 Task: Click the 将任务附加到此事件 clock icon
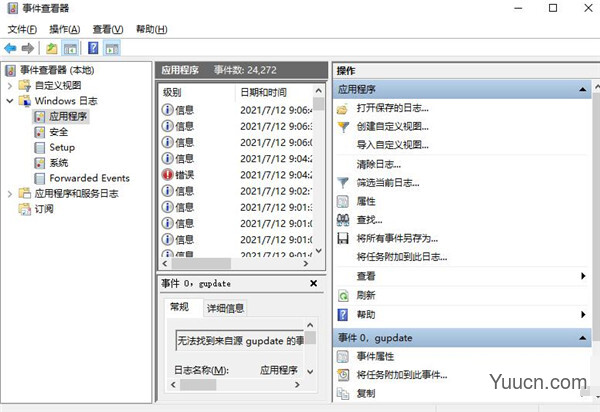click(343, 375)
